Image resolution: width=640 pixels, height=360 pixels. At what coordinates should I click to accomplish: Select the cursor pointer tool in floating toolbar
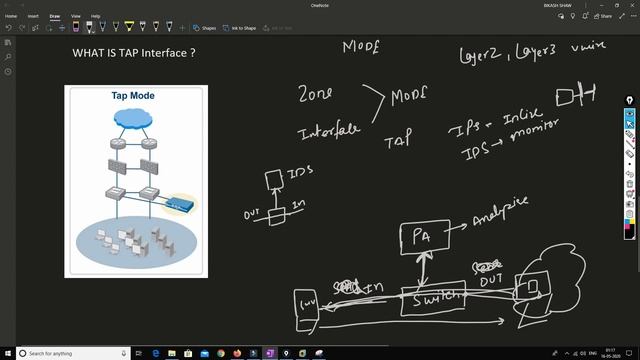point(629,123)
